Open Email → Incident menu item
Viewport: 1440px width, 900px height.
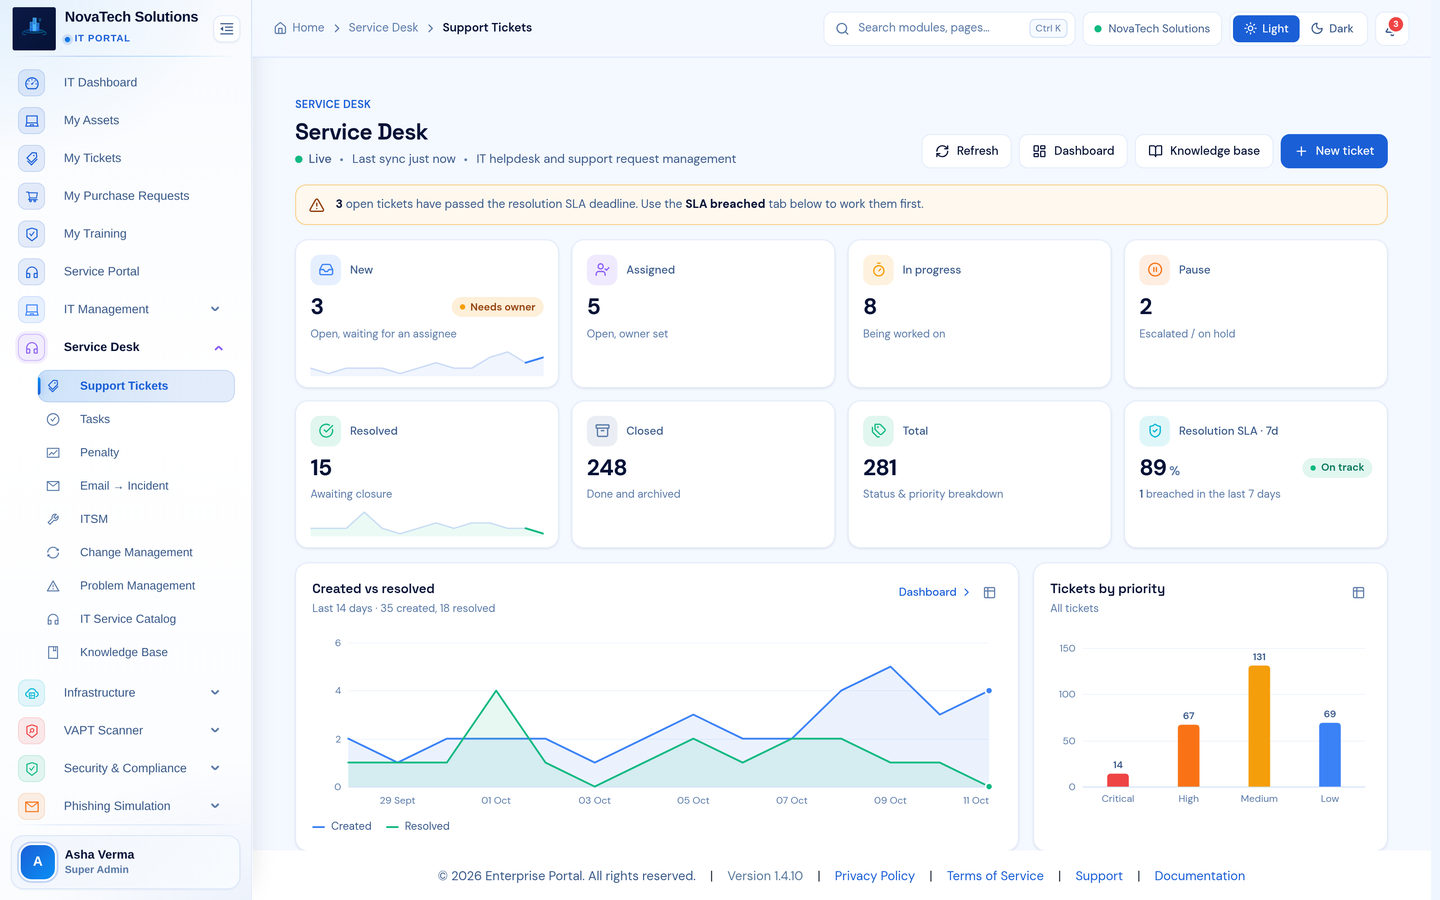[136, 486]
